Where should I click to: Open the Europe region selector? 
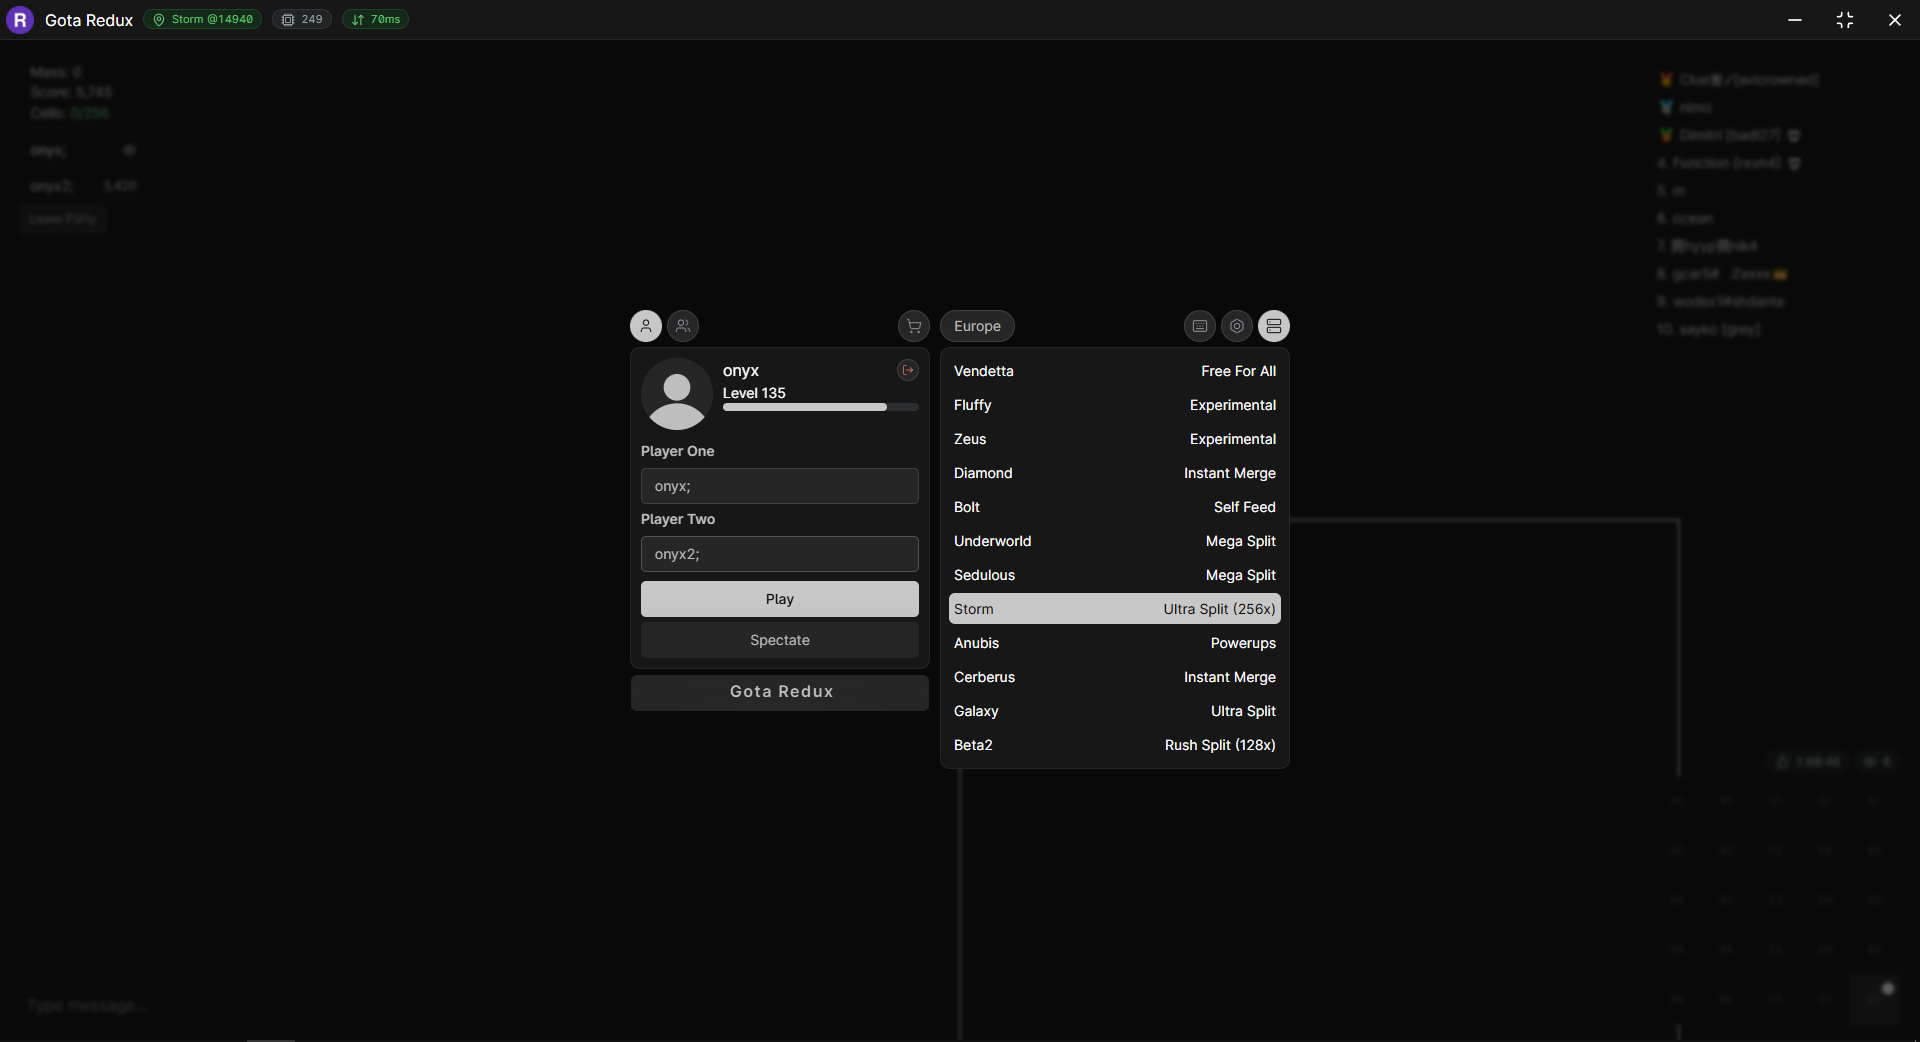[x=977, y=326]
